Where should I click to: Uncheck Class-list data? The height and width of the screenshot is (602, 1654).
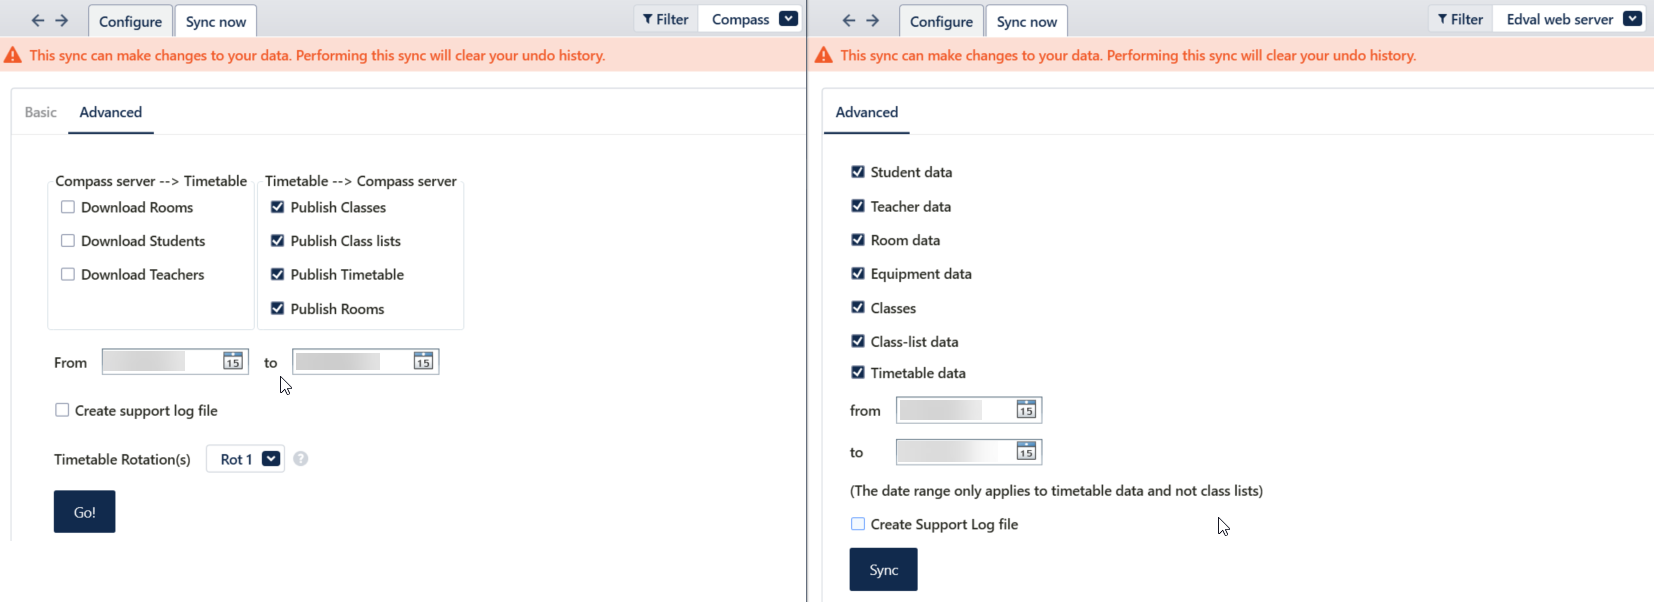click(858, 341)
